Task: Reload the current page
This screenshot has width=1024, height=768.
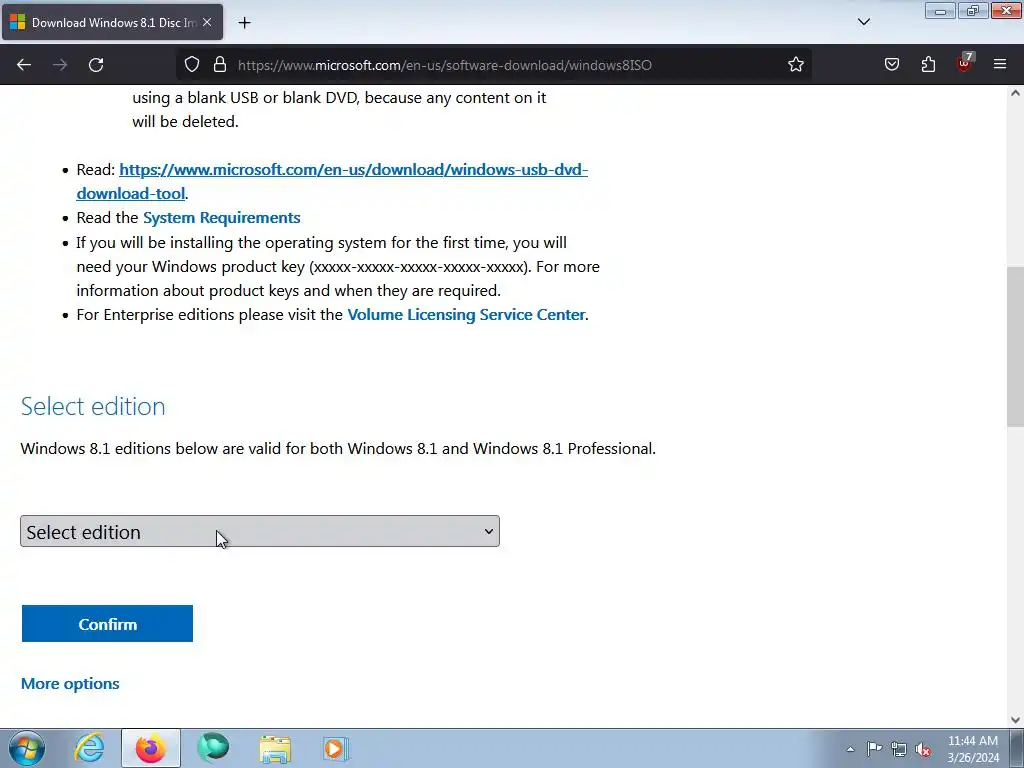Action: (96, 65)
